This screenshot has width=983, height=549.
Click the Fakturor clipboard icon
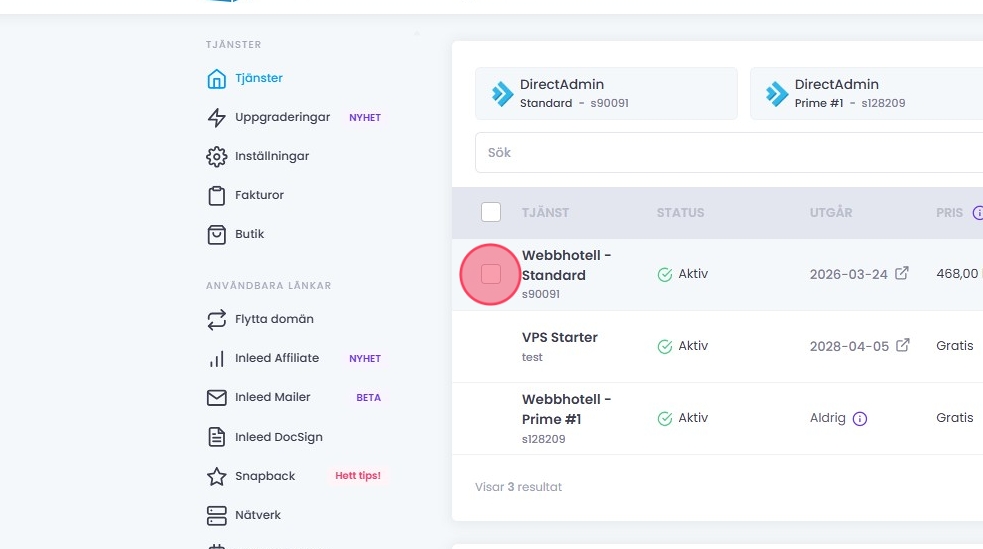click(216, 196)
